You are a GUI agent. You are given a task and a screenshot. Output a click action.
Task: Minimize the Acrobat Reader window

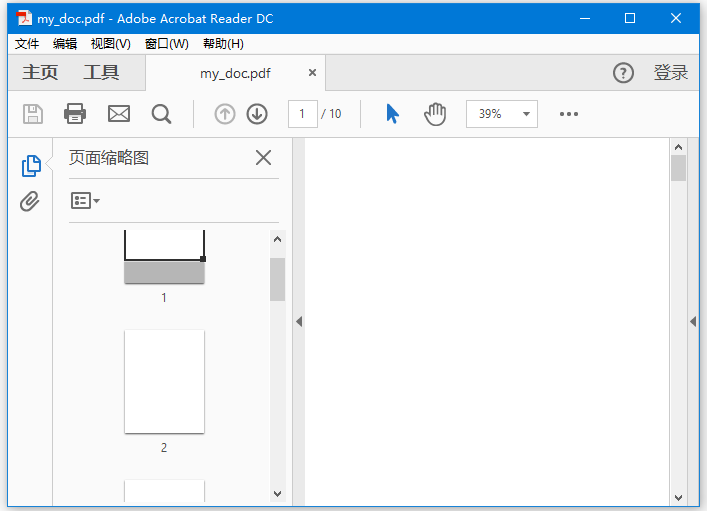(x=585, y=18)
